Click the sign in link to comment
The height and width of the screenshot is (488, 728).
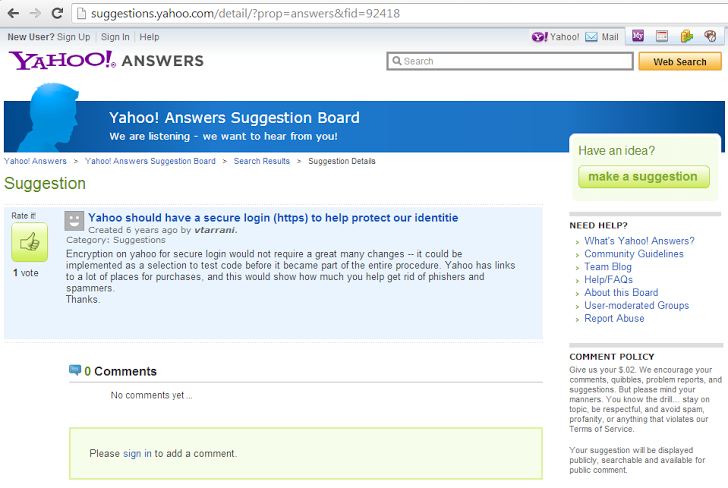click(137, 453)
